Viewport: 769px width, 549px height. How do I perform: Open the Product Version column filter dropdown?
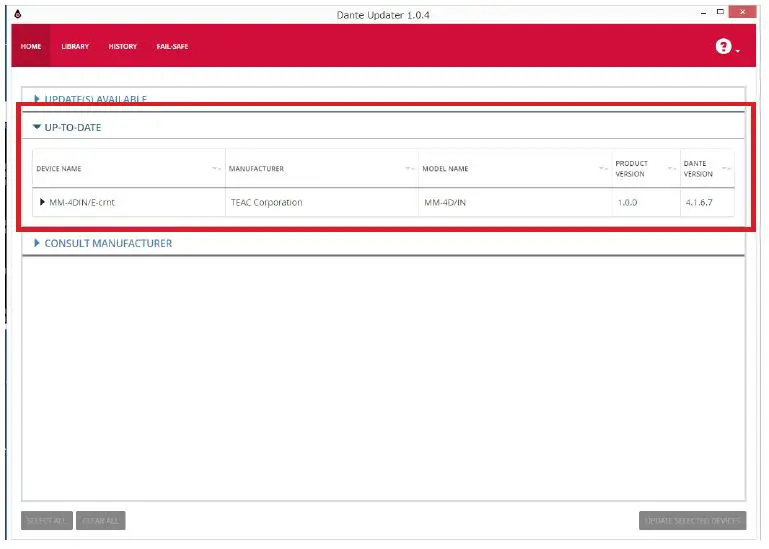[671, 169]
